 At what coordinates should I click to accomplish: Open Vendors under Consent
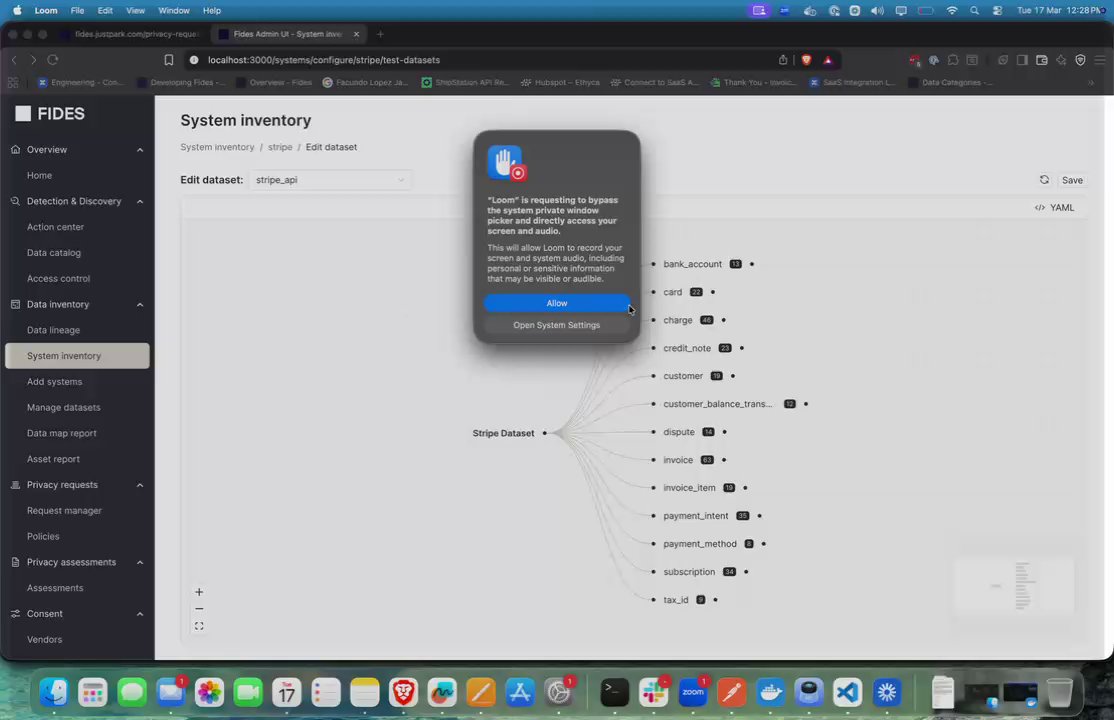(44, 640)
